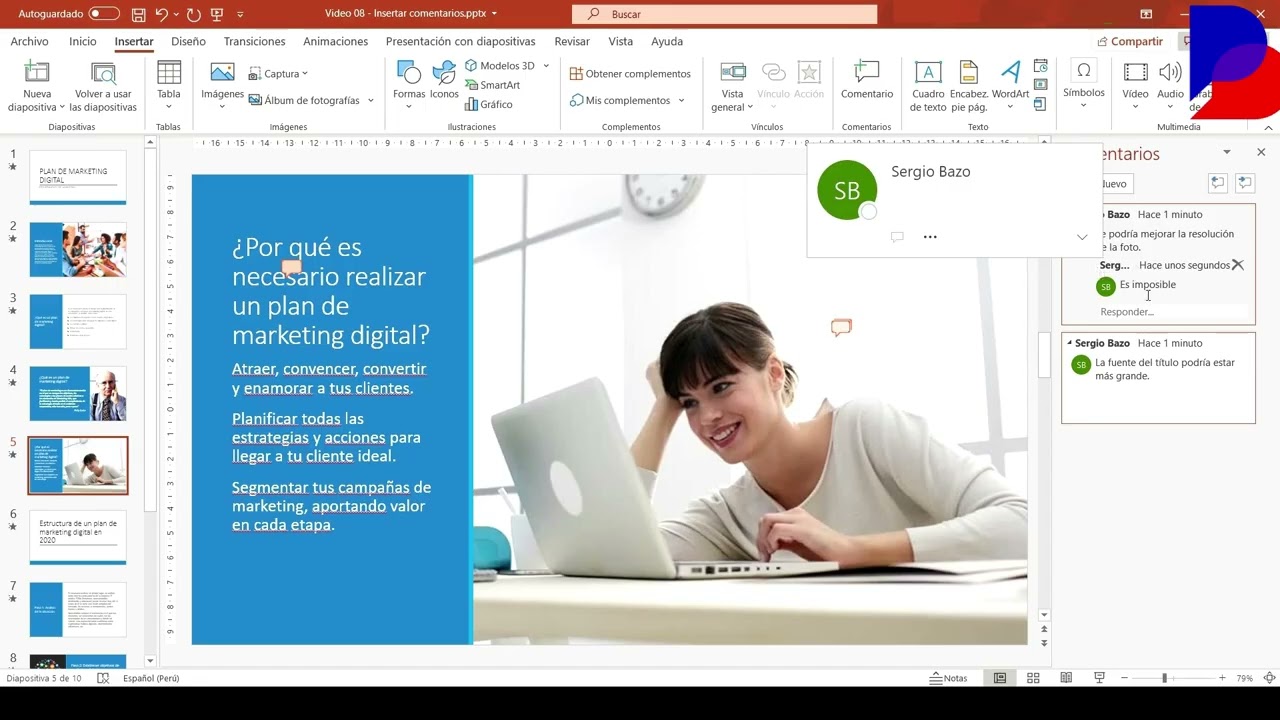The width and height of the screenshot is (1280, 720).
Task: Insert date and time icon
Action: tap(1041, 66)
